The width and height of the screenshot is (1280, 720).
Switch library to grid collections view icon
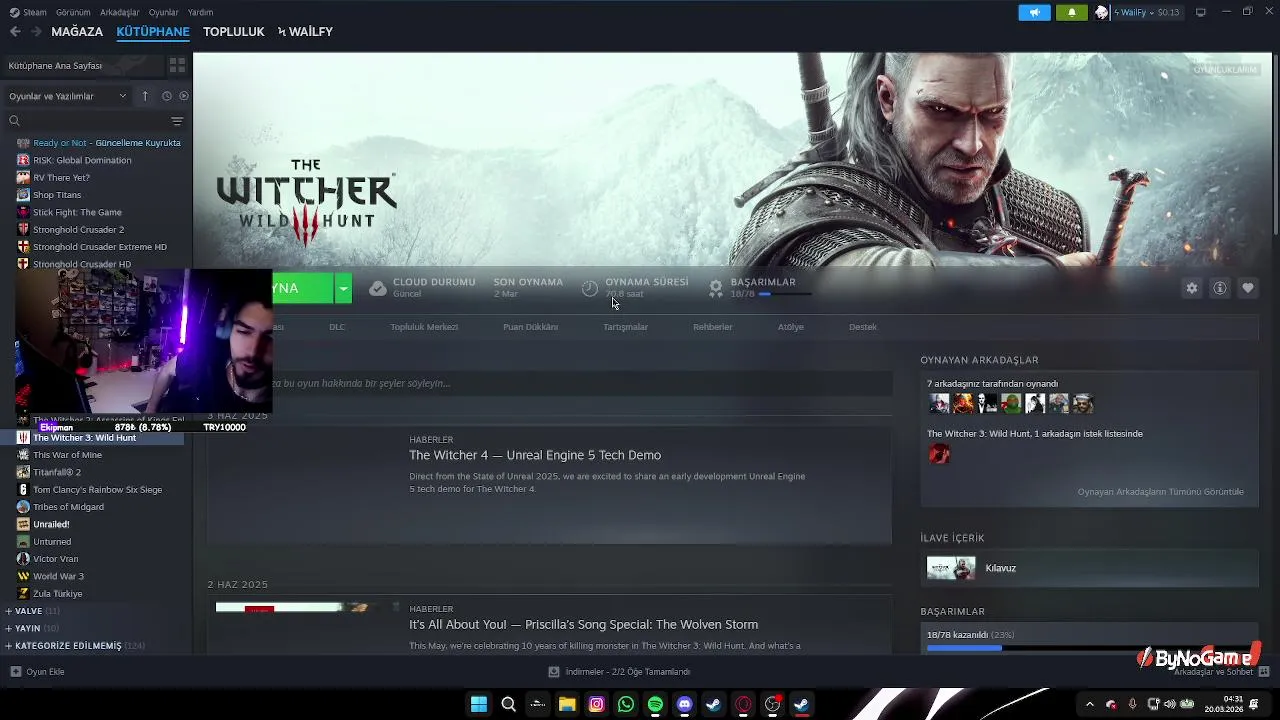(177, 65)
